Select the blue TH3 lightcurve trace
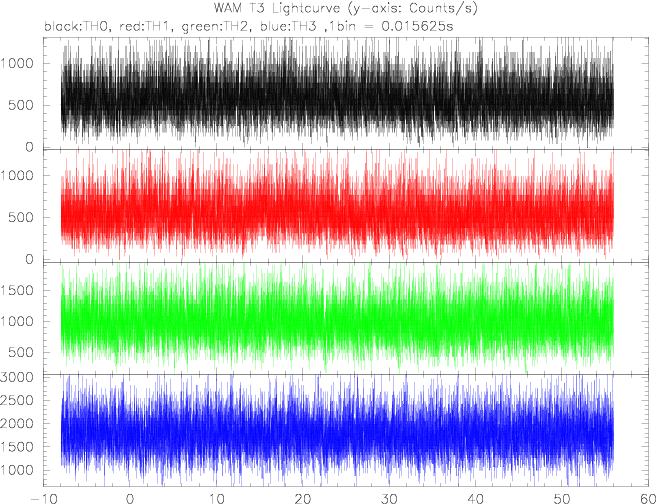Screen dimensions: 657x504 click(x=337, y=432)
